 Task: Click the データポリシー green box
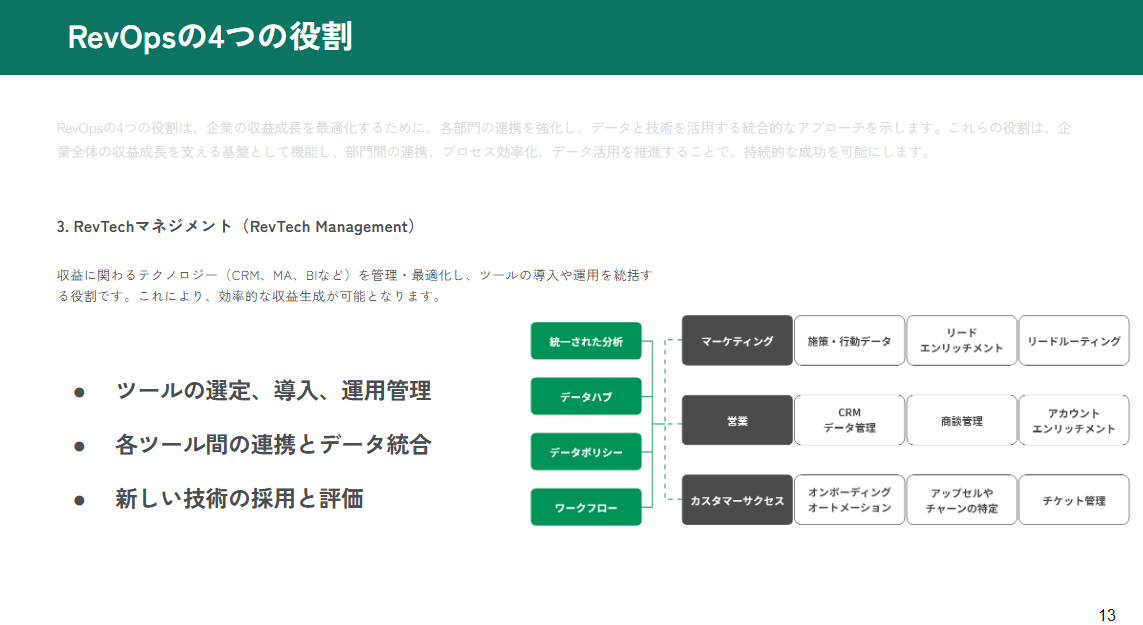pos(585,452)
